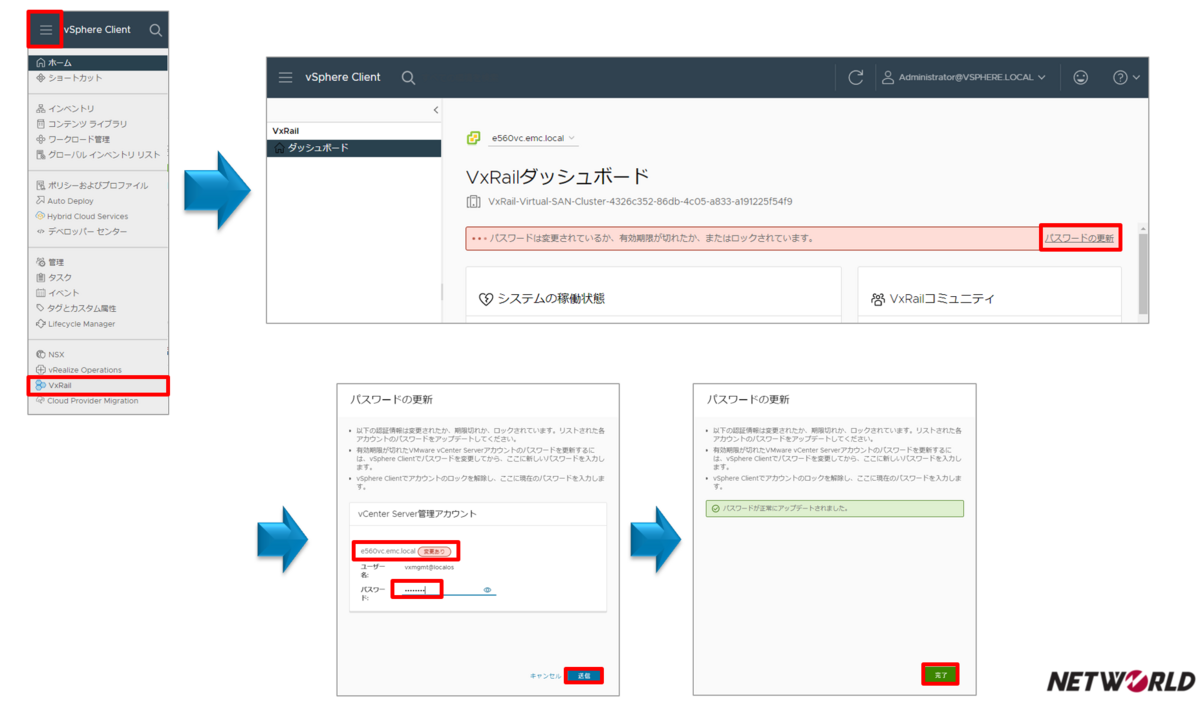This screenshot has width=1200, height=707.
Task: Click the vRealize Operations icon
Action: (x=40, y=370)
